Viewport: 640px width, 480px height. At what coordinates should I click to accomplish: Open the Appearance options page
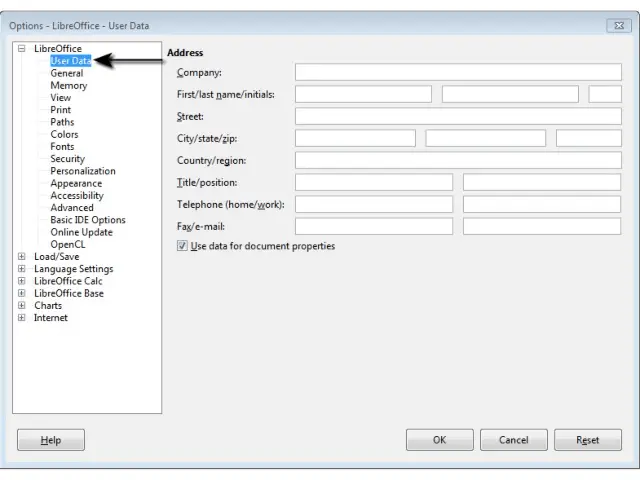click(76, 183)
